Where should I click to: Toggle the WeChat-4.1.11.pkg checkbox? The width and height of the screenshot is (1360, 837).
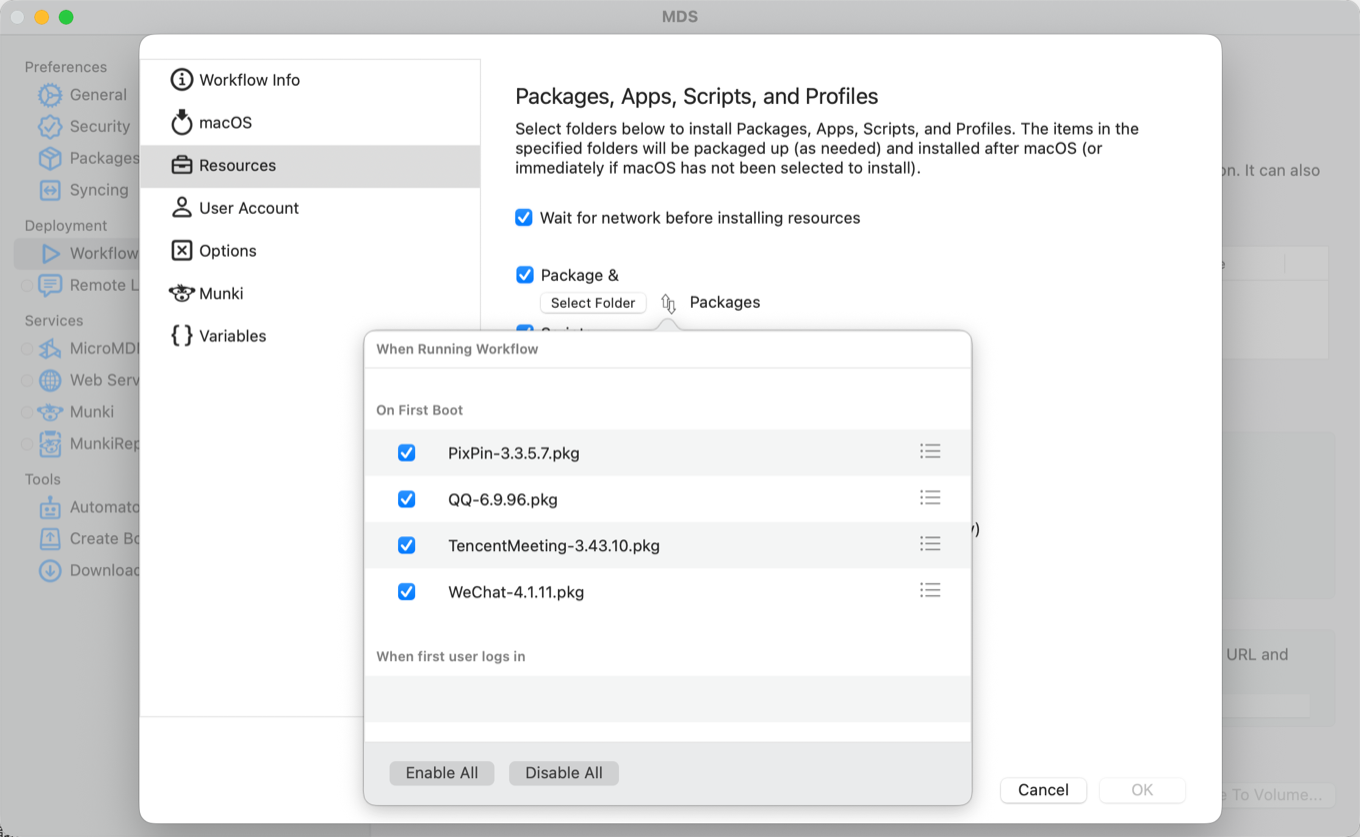click(406, 592)
